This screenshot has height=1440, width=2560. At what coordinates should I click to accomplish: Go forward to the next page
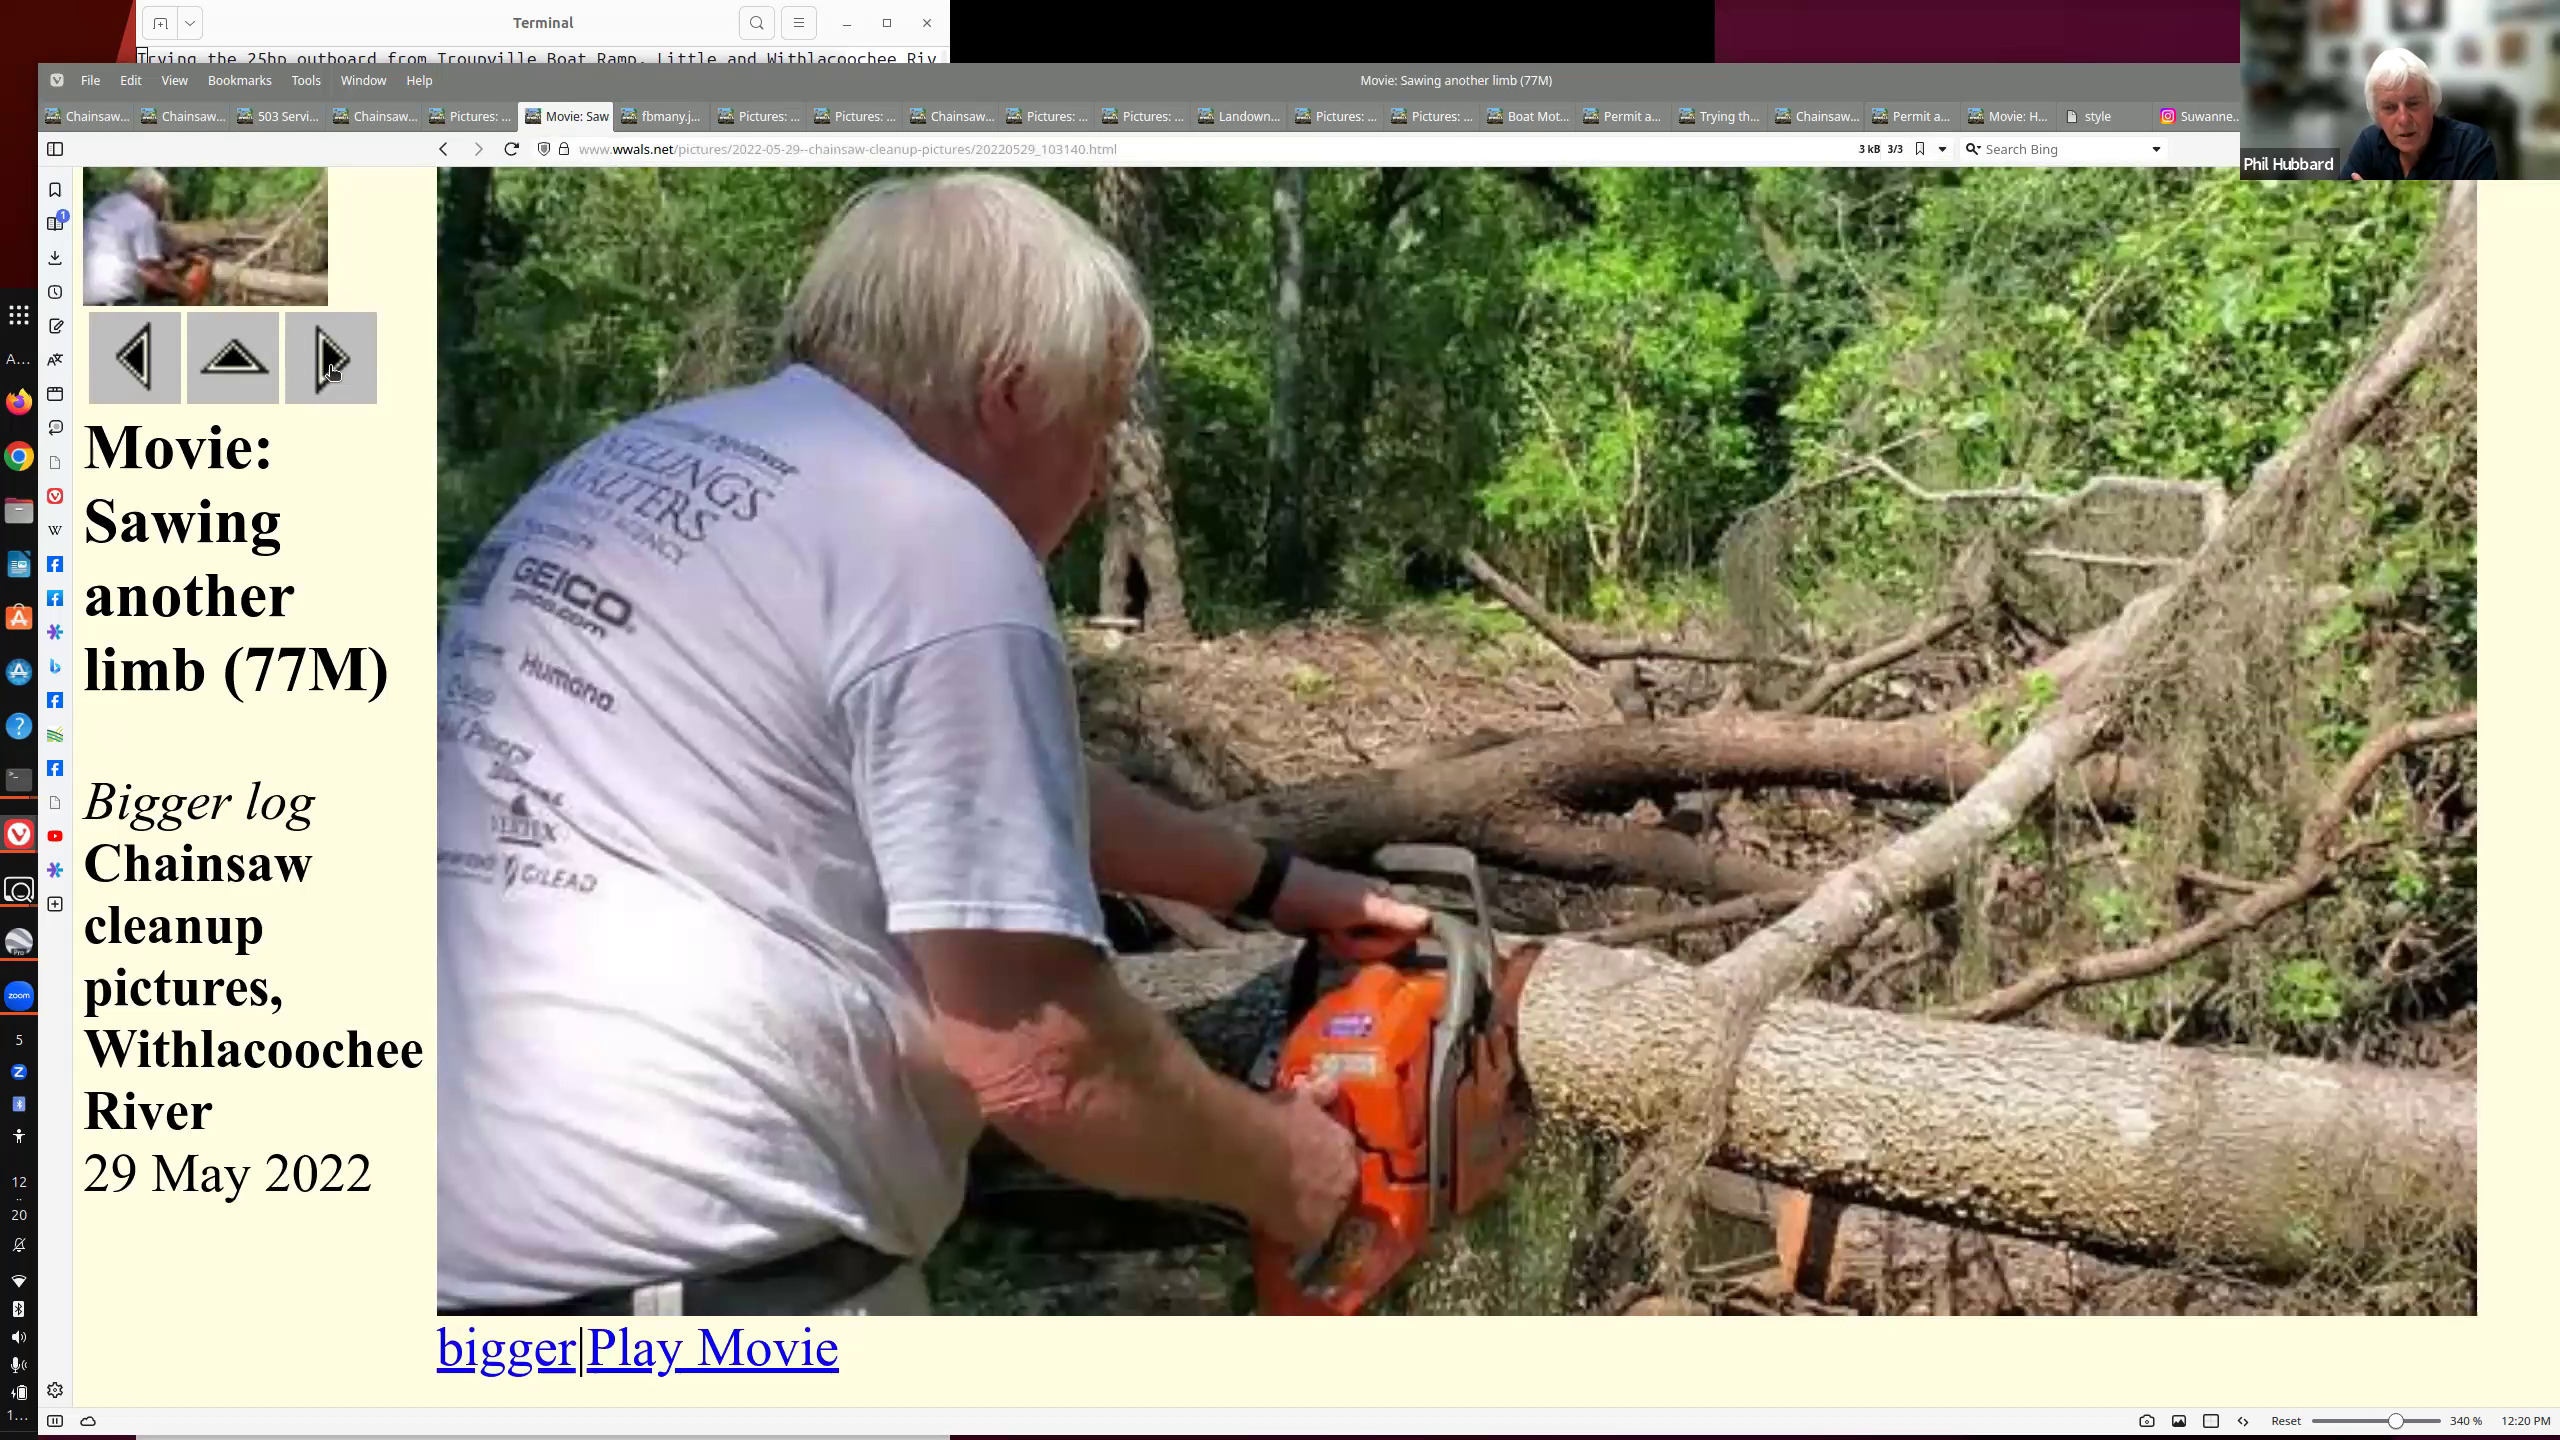(478, 149)
